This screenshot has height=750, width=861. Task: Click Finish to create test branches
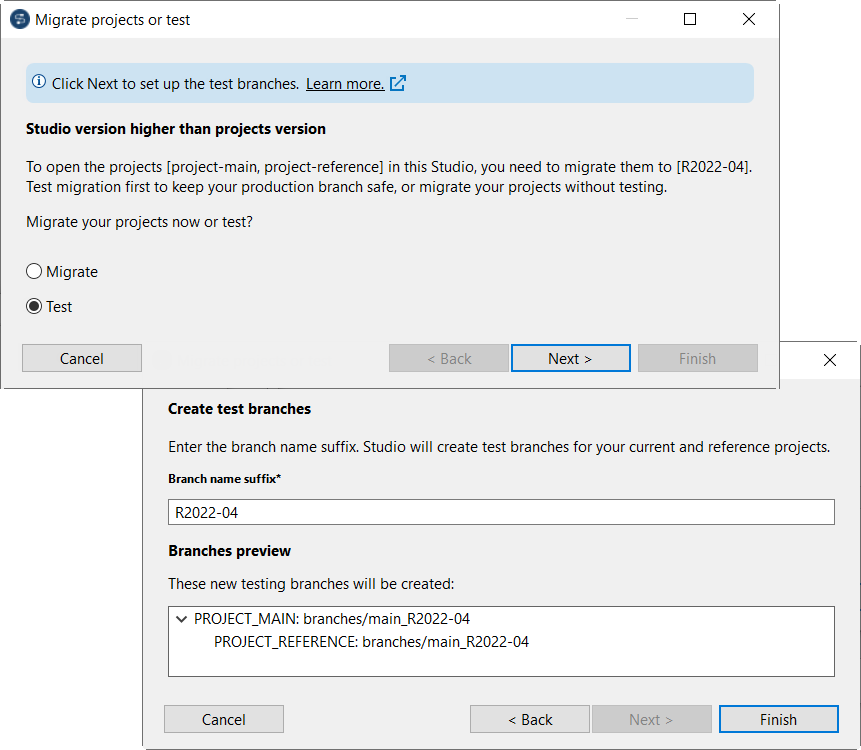pyautogui.click(x=778, y=720)
